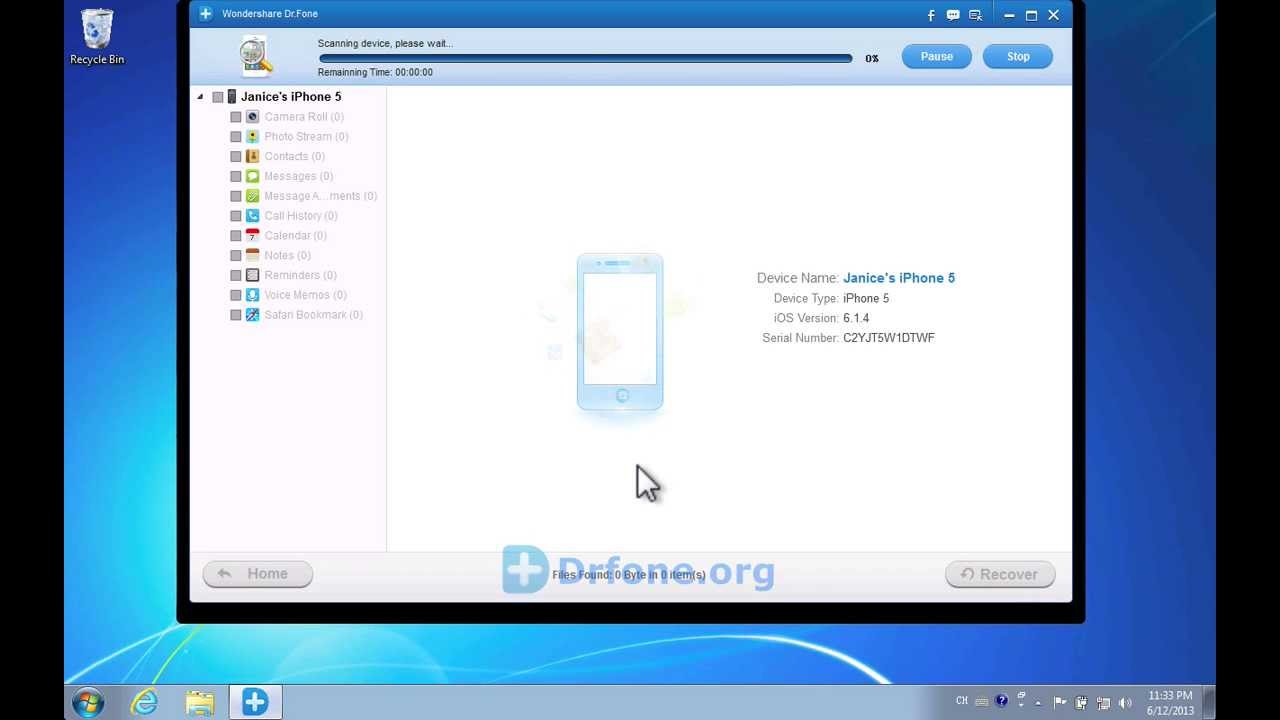Image resolution: width=1280 pixels, height=720 pixels.
Task: Click the Photo Stream sunflower icon
Action: tap(252, 137)
